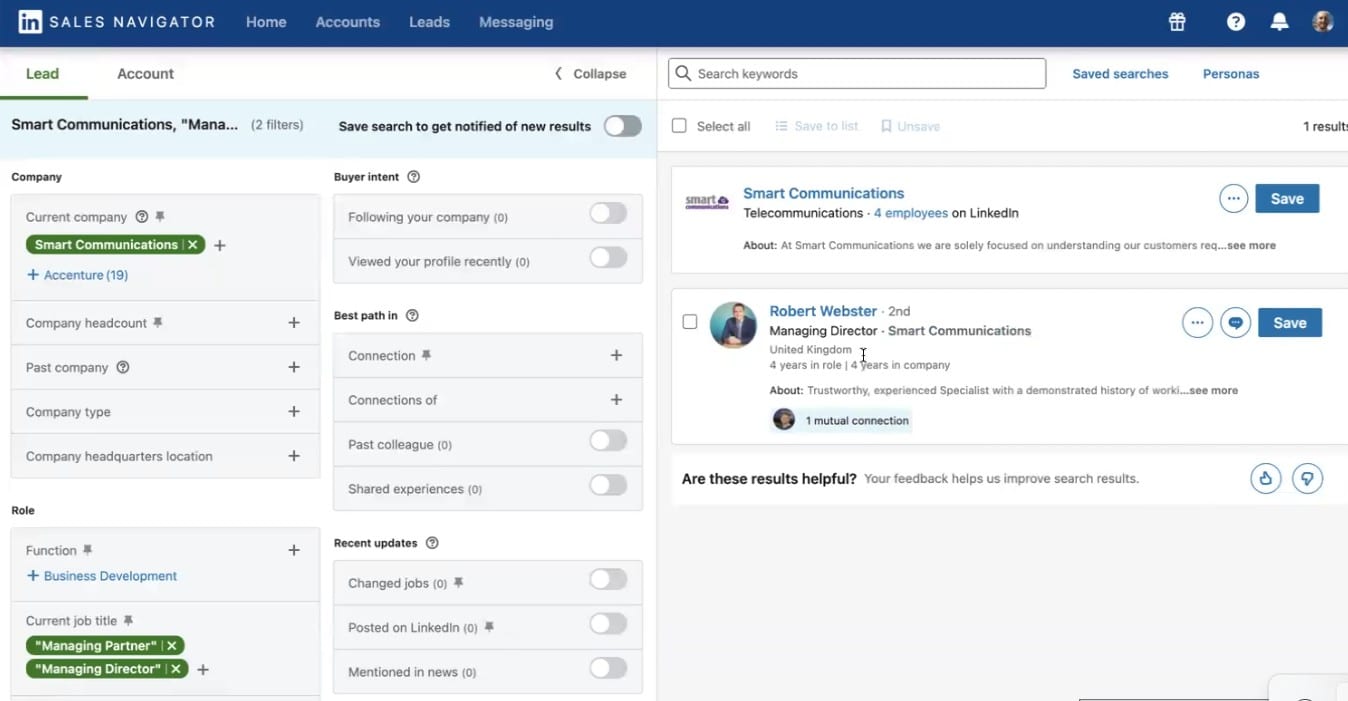The height and width of the screenshot is (701, 1348).
Task: Click the Best path in help icon
Action: click(x=412, y=315)
